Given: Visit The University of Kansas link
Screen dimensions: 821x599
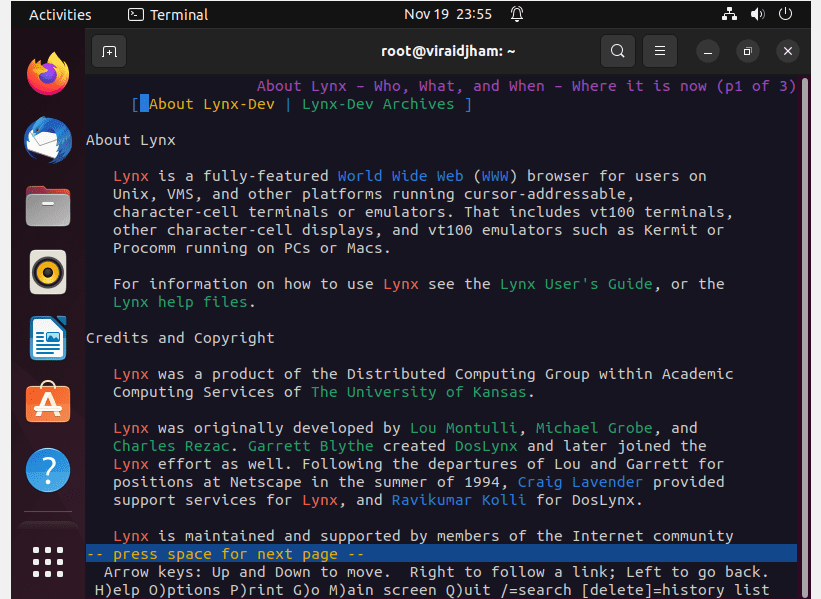Looking at the screenshot, I should [x=418, y=392].
